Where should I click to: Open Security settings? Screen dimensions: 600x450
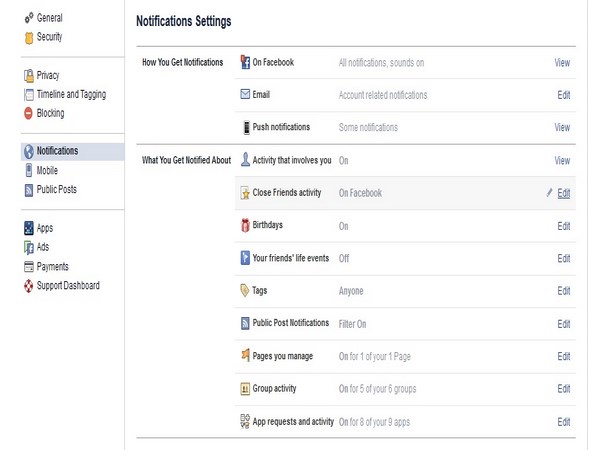tap(49, 37)
